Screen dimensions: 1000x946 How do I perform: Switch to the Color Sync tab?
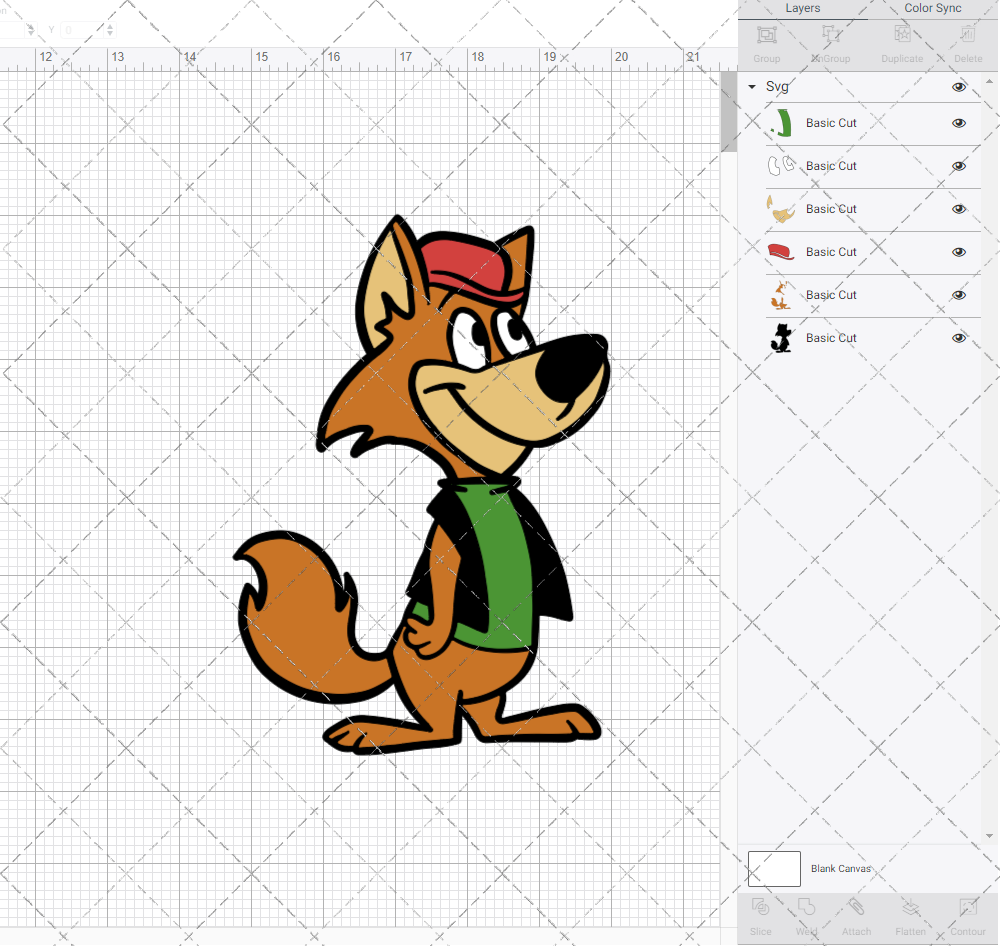[x=932, y=9]
